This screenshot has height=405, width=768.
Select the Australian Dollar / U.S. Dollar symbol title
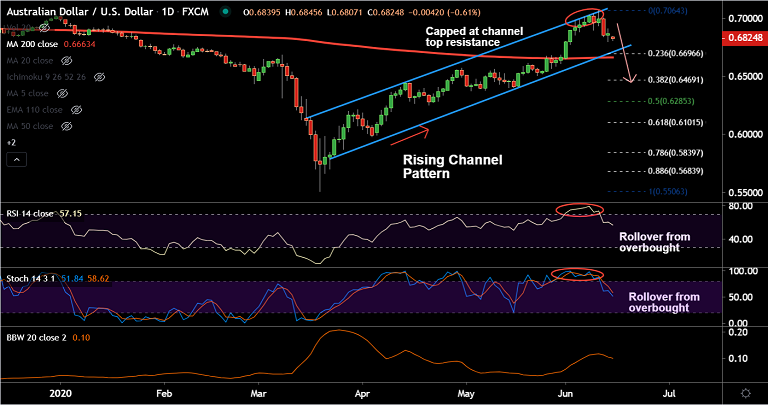pyautogui.click(x=80, y=12)
